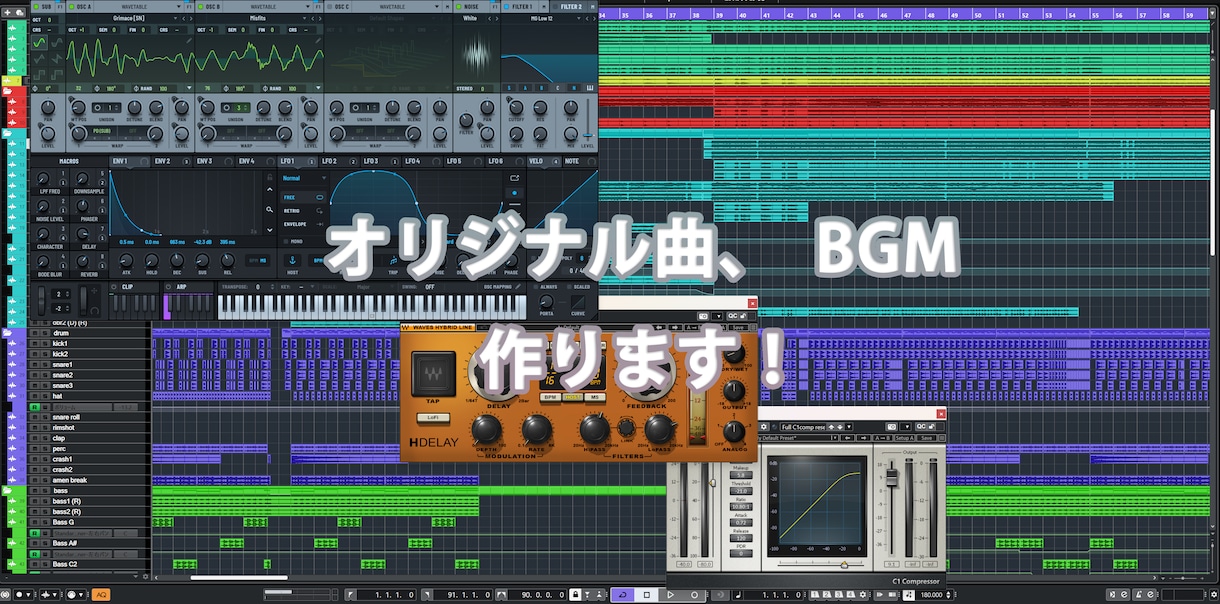Switch to the LFO 4 tab

(422, 161)
